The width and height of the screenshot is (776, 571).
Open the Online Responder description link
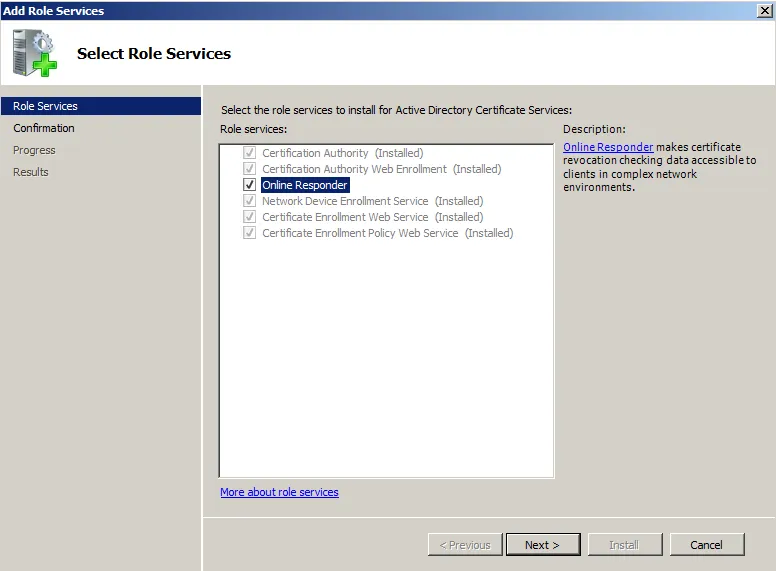click(x=608, y=147)
